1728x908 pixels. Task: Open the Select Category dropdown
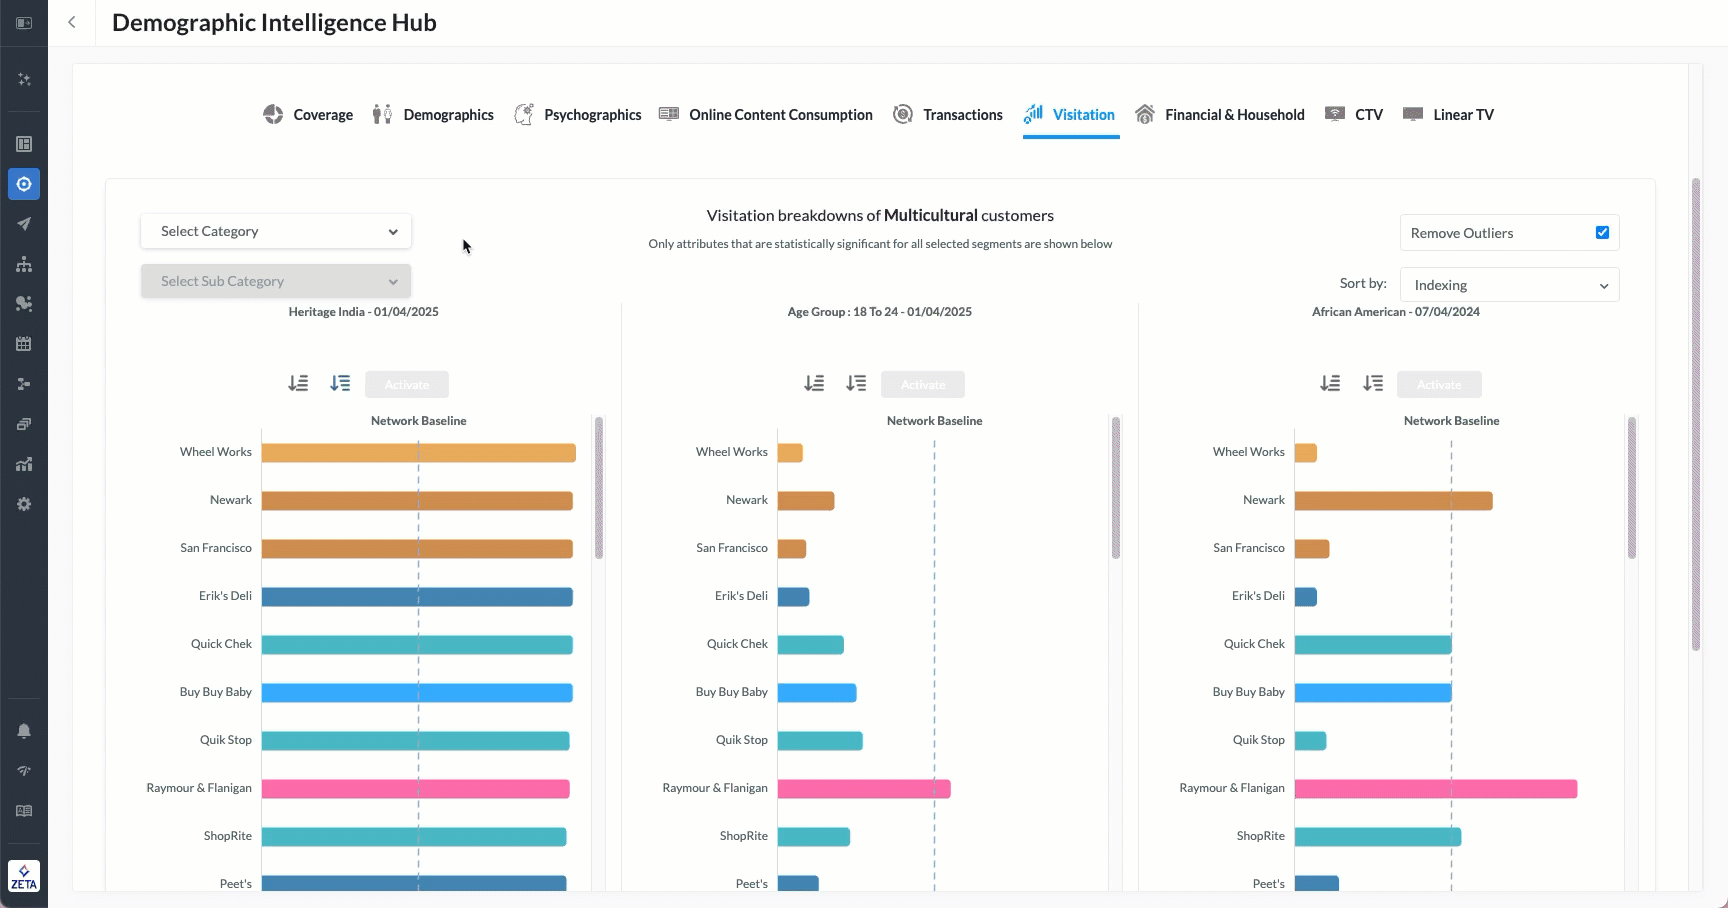pos(276,231)
